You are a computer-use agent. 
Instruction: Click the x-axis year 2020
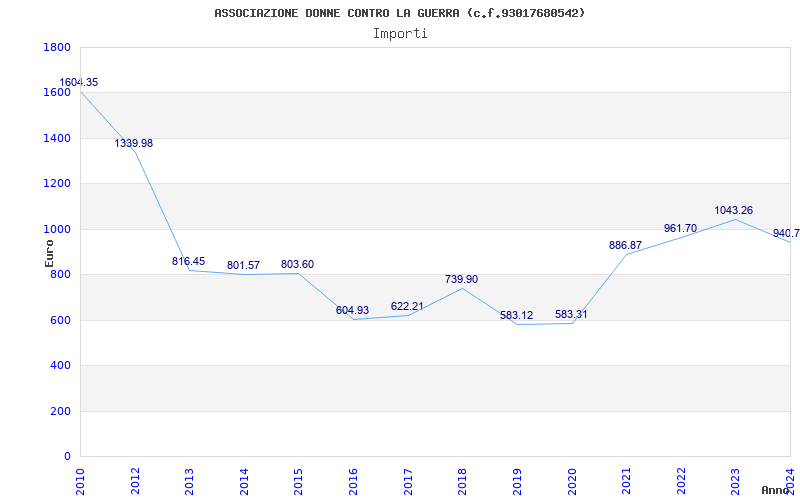571,481
